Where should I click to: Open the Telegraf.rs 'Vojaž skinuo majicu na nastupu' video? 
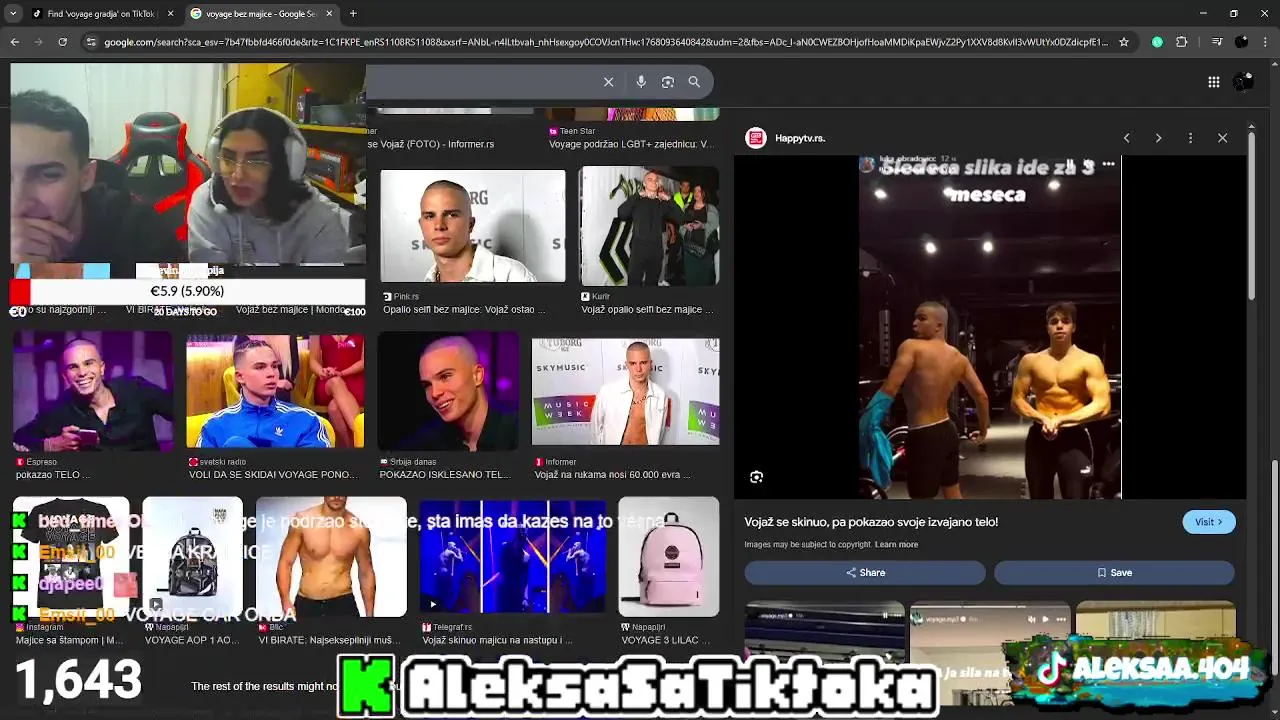click(512, 556)
